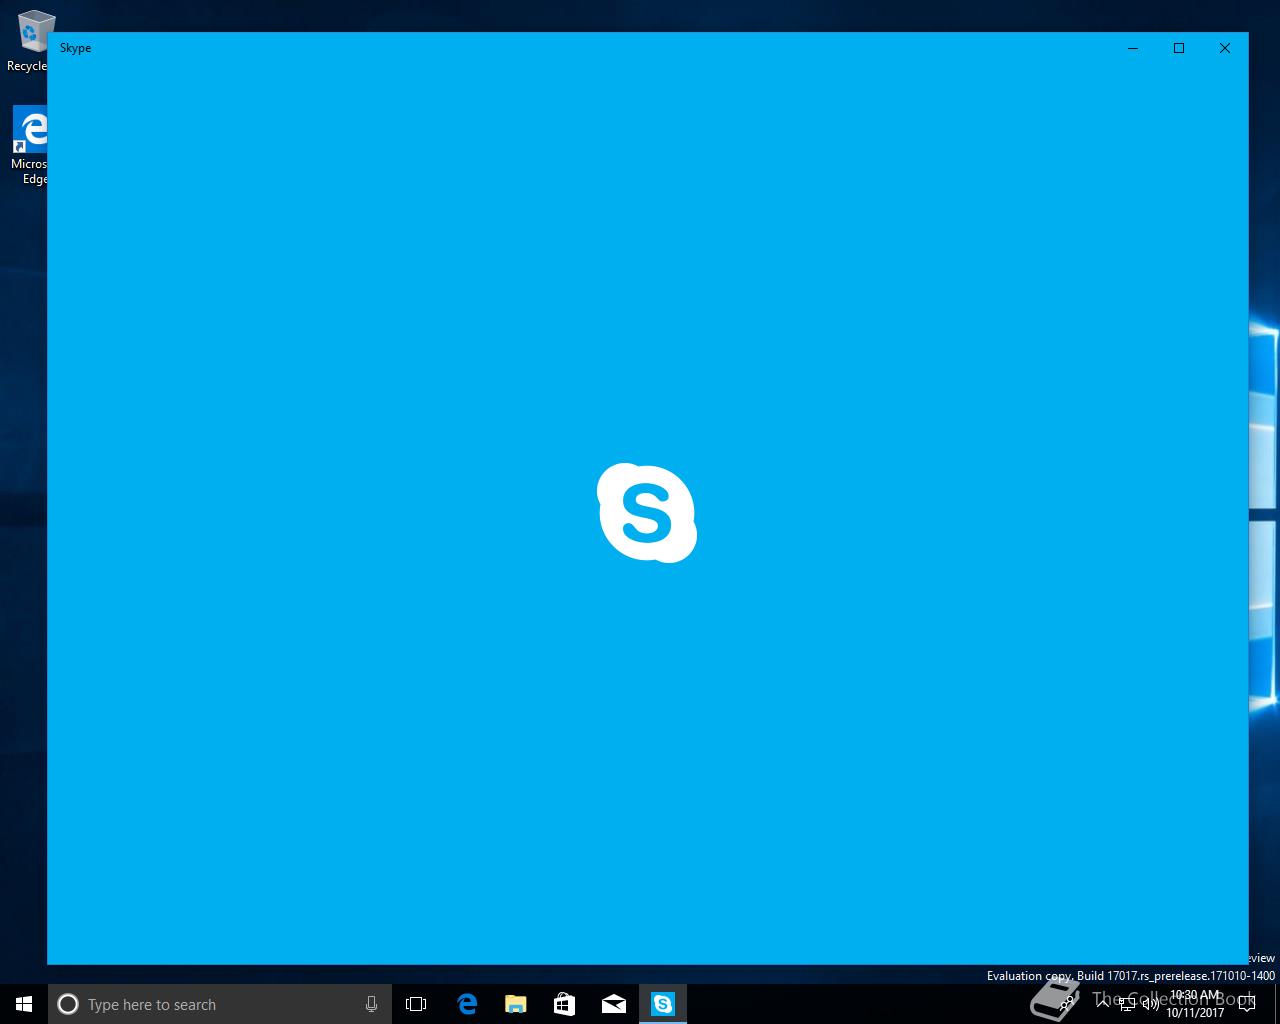The height and width of the screenshot is (1024, 1280).
Task: Click the Skype logo in splash screen
Action: pos(647,513)
